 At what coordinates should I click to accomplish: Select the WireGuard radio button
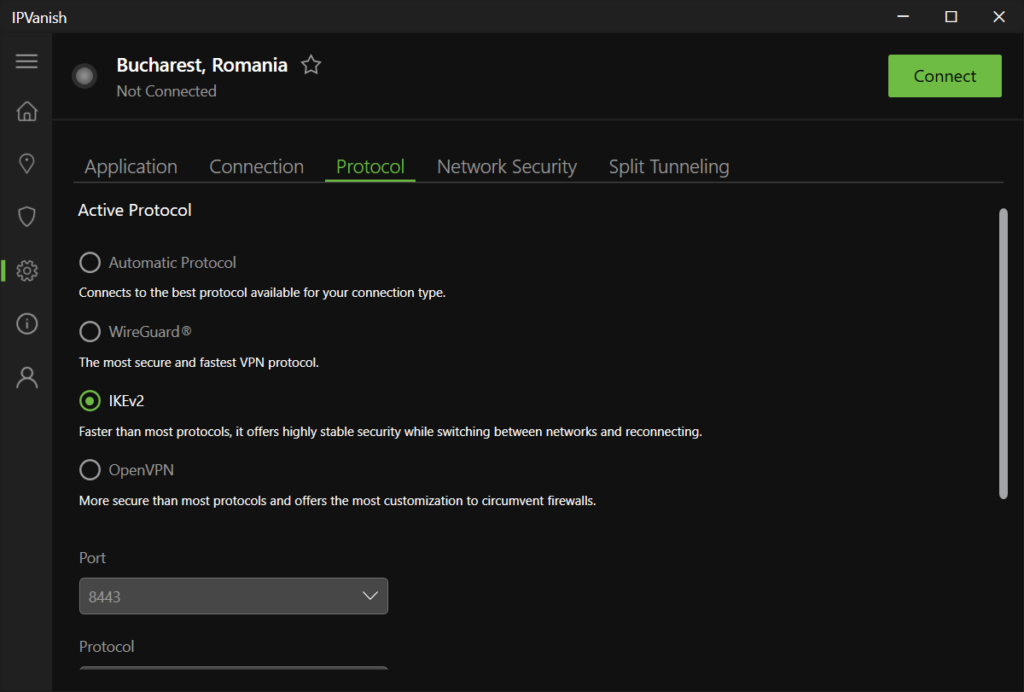click(x=90, y=332)
